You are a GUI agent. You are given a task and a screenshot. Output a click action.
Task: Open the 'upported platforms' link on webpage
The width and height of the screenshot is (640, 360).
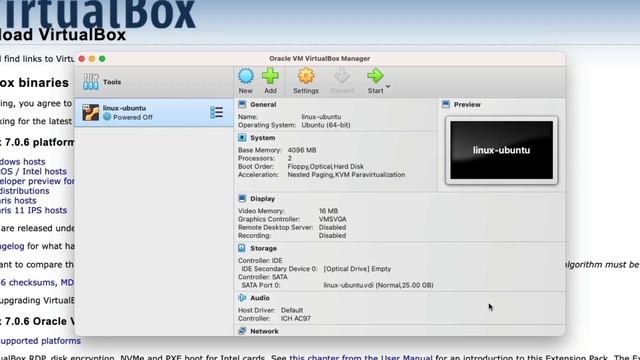pos(40,341)
